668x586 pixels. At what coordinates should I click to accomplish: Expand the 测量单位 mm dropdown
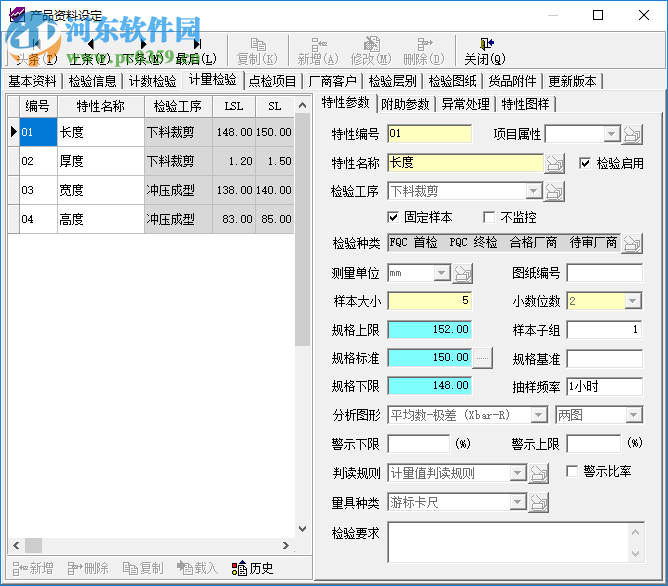[442, 273]
